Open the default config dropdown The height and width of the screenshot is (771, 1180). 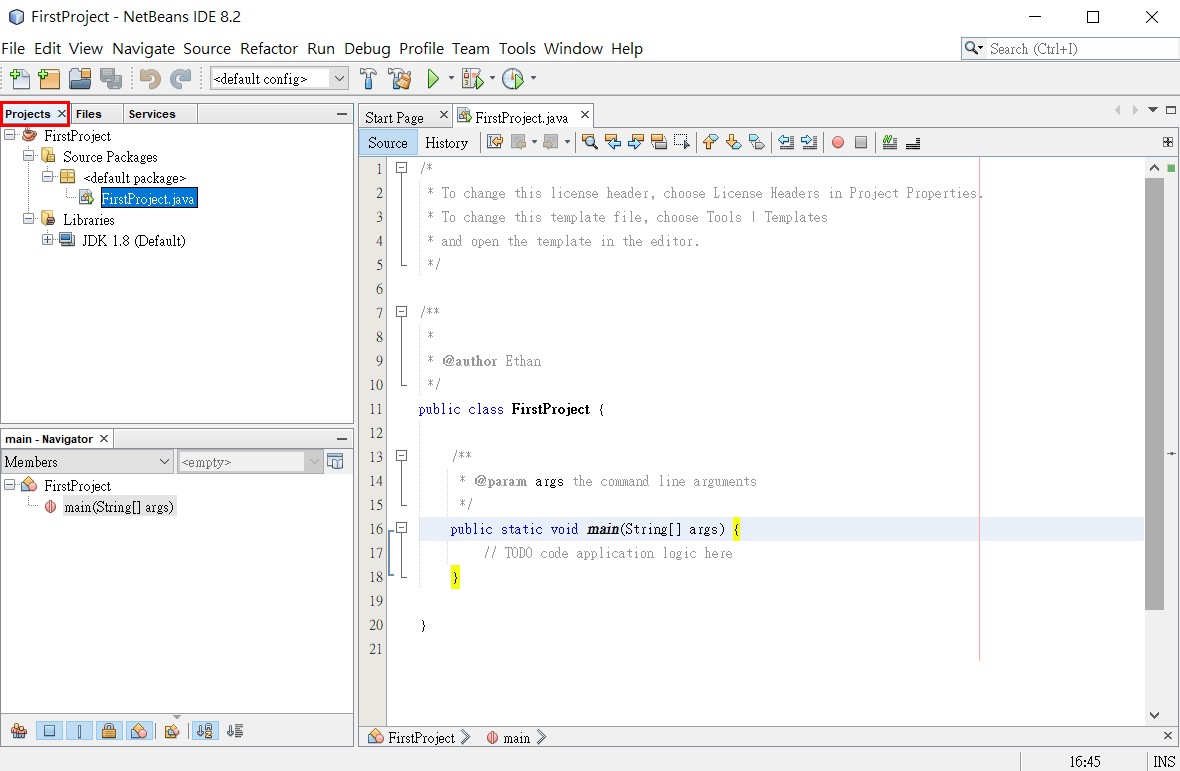[x=339, y=78]
